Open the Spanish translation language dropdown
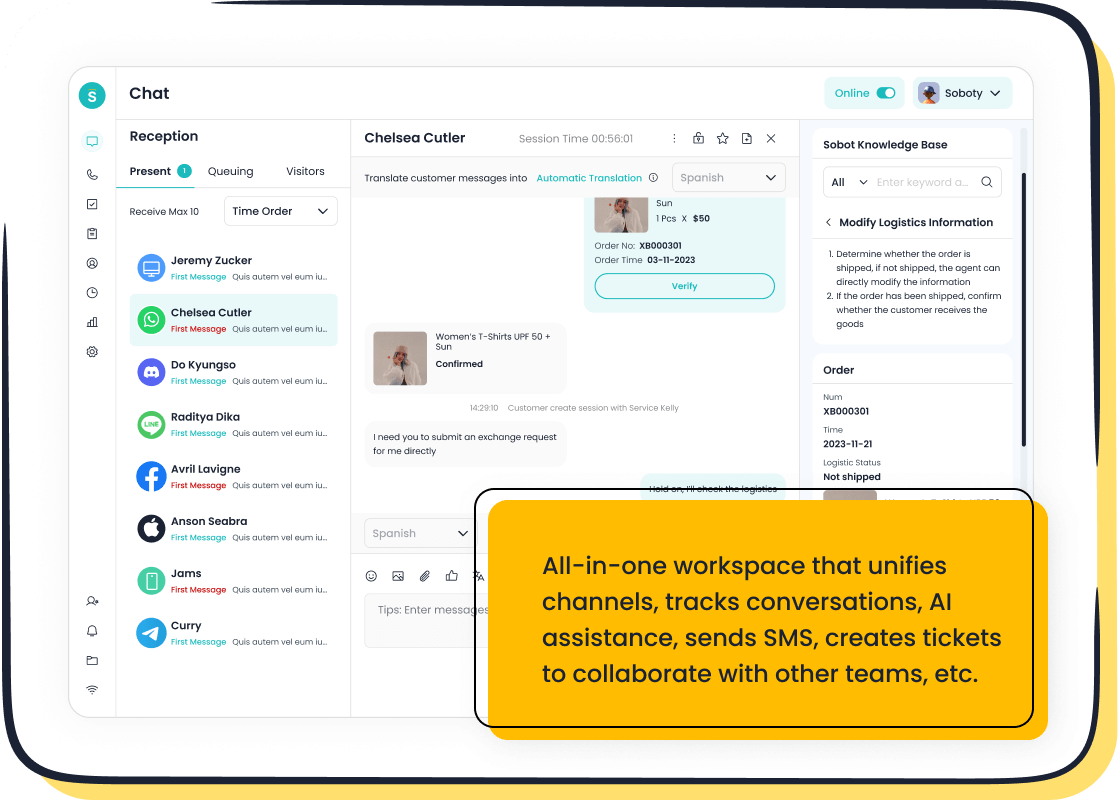The image size is (1120, 800). 728,177
